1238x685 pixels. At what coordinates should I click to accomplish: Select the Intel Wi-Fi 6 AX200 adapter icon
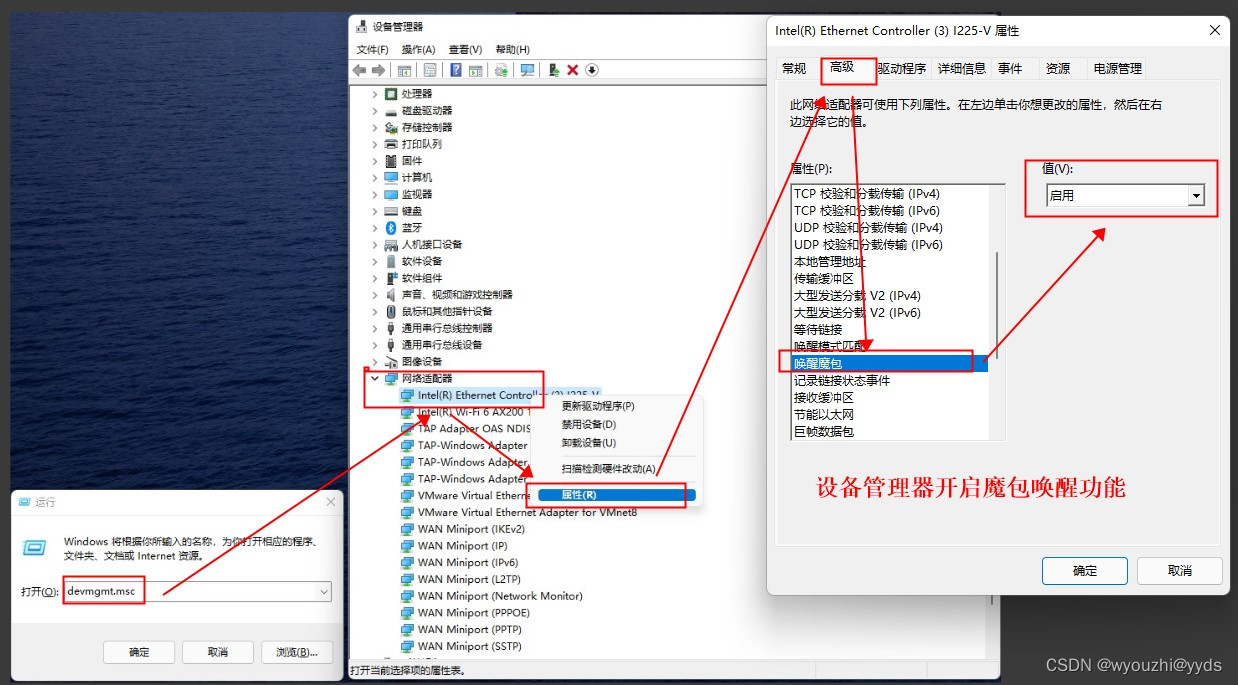click(x=409, y=411)
